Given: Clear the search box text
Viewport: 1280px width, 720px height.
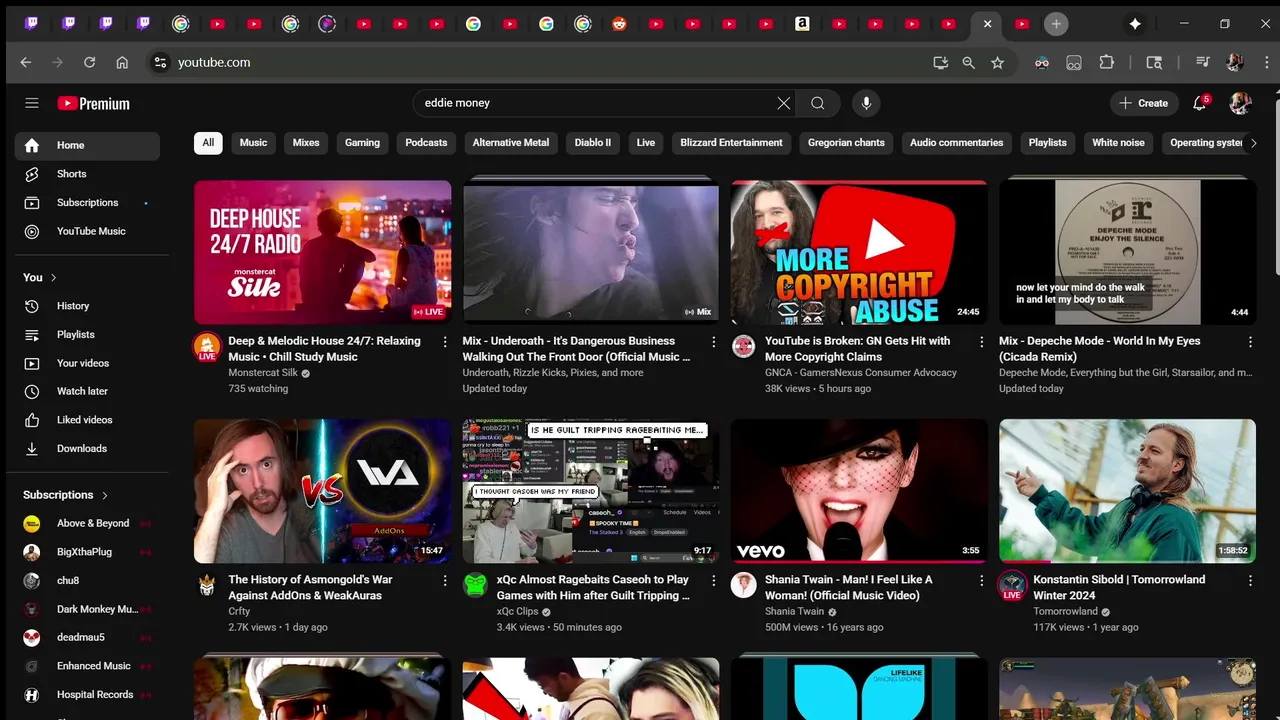Looking at the screenshot, I should click(784, 103).
